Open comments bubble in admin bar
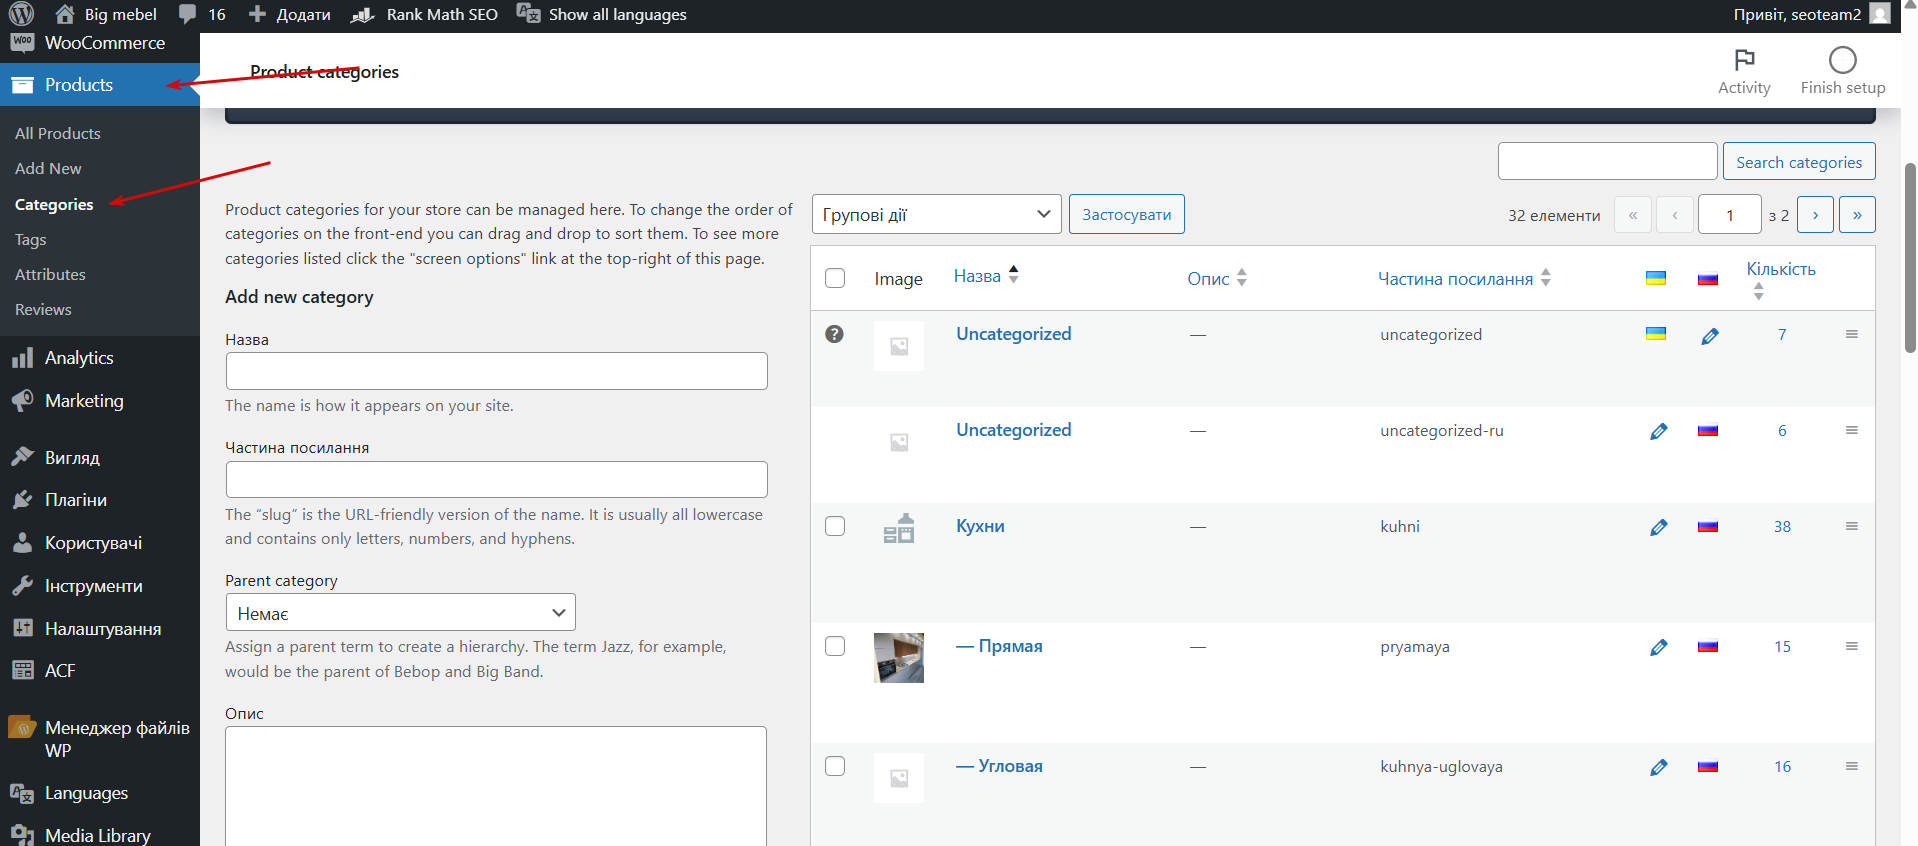 [x=187, y=14]
